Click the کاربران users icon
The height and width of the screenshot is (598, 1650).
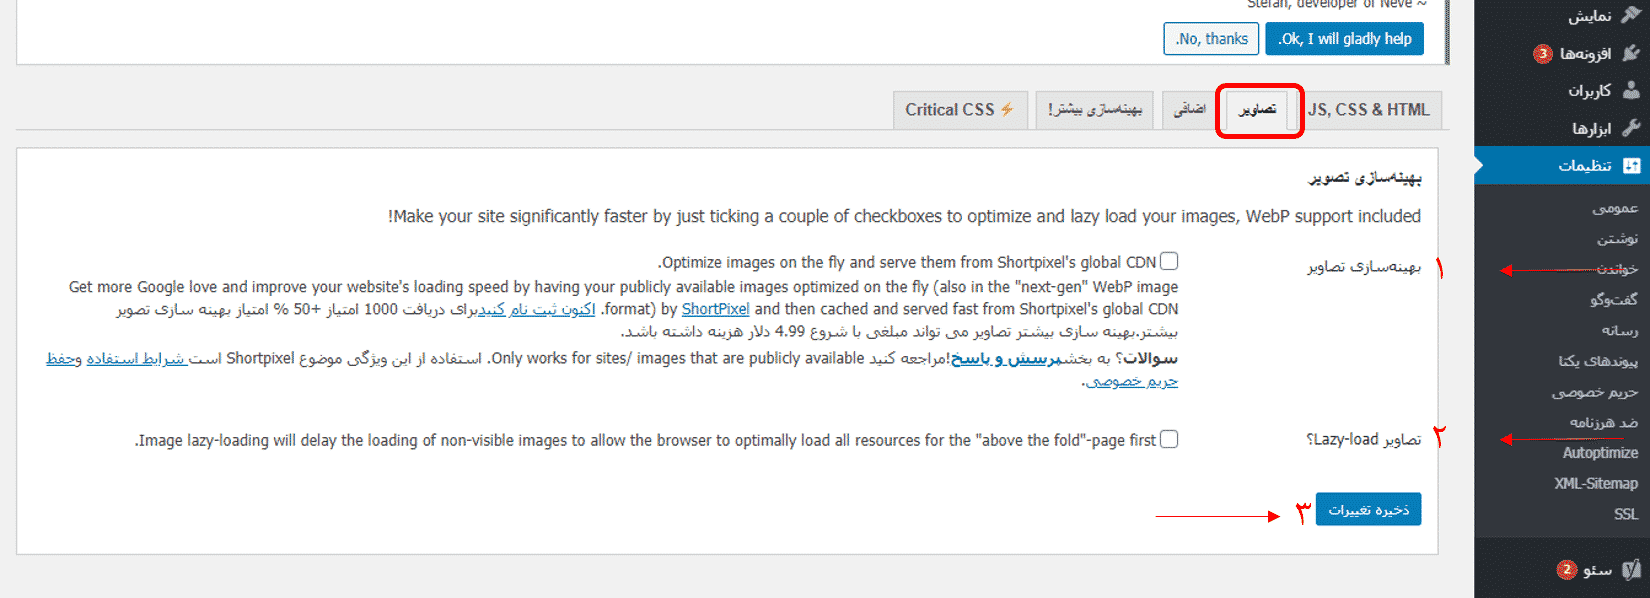1630,90
